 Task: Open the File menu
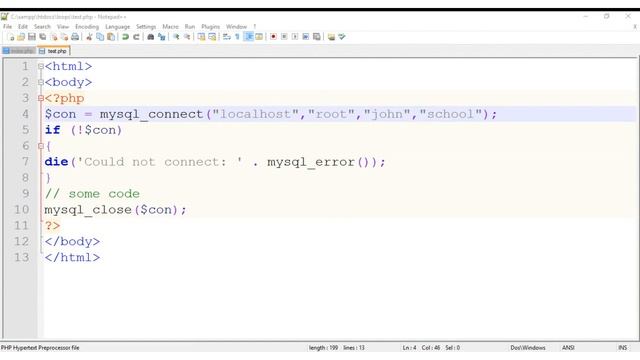click(x=7, y=27)
